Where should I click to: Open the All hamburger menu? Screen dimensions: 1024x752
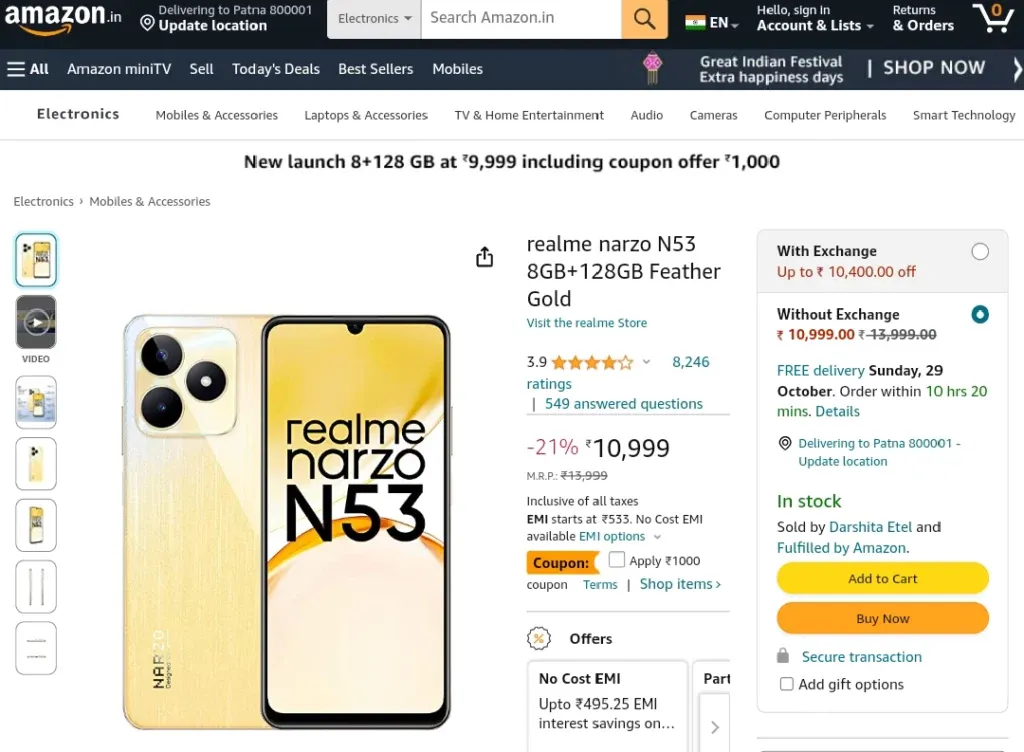(x=27, y=69)
